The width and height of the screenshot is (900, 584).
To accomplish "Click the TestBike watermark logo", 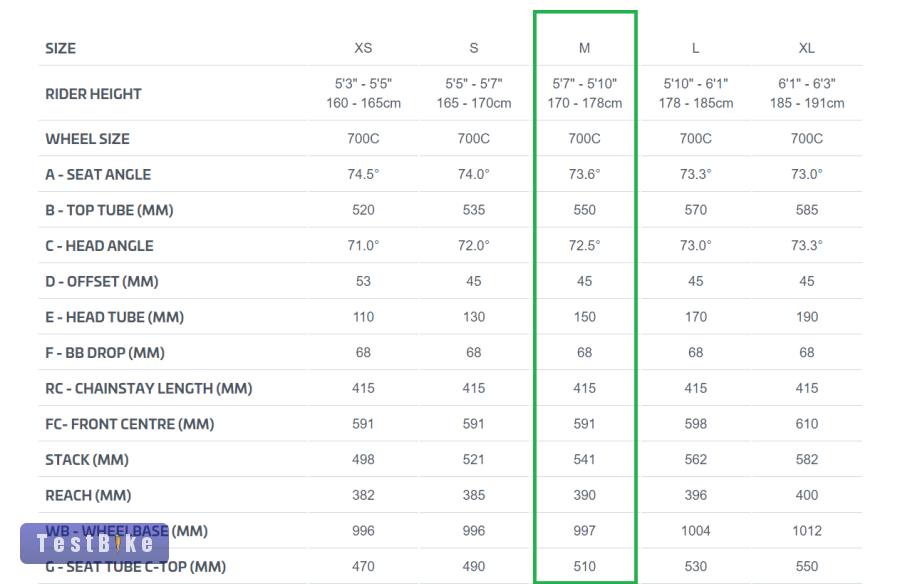I will 94,543.
